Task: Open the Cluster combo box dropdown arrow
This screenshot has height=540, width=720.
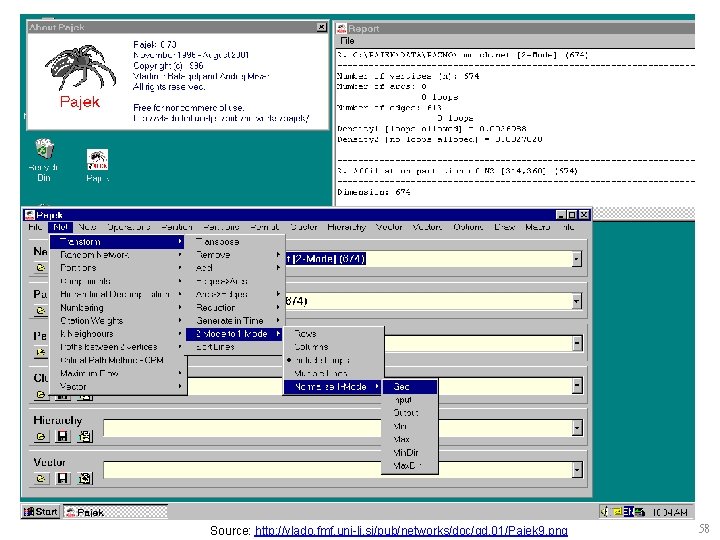Action: coord(577,385)
